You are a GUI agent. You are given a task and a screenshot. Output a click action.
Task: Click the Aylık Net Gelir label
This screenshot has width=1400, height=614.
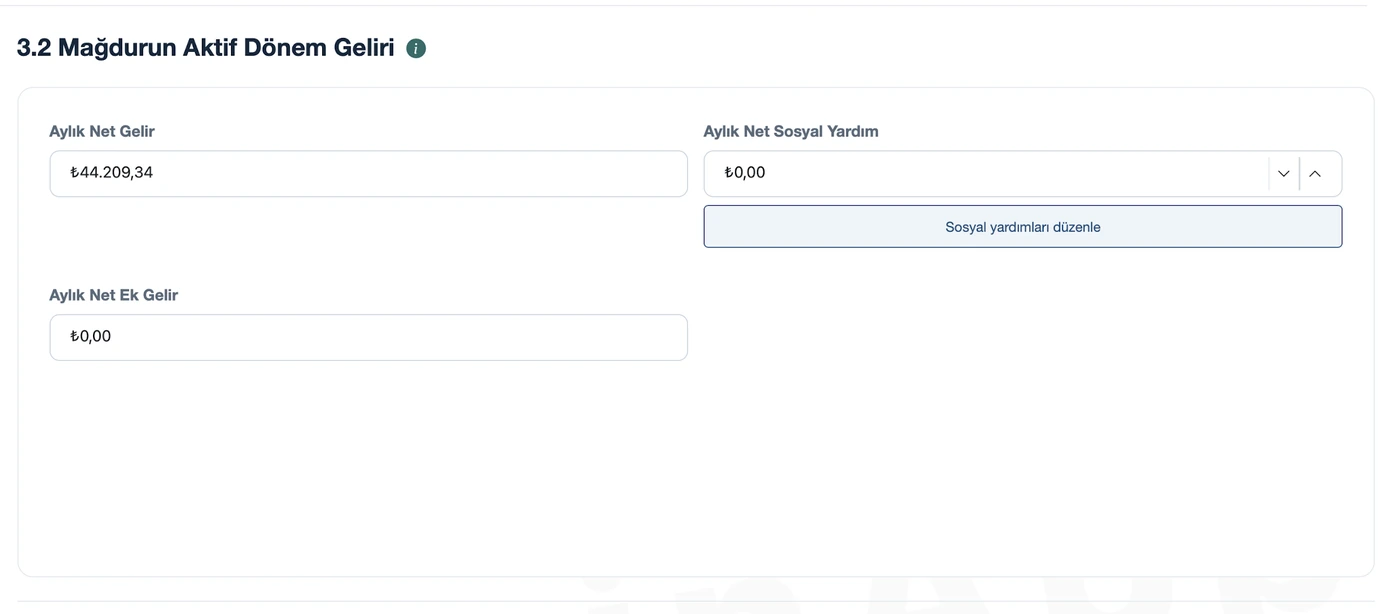pos(102,131)
